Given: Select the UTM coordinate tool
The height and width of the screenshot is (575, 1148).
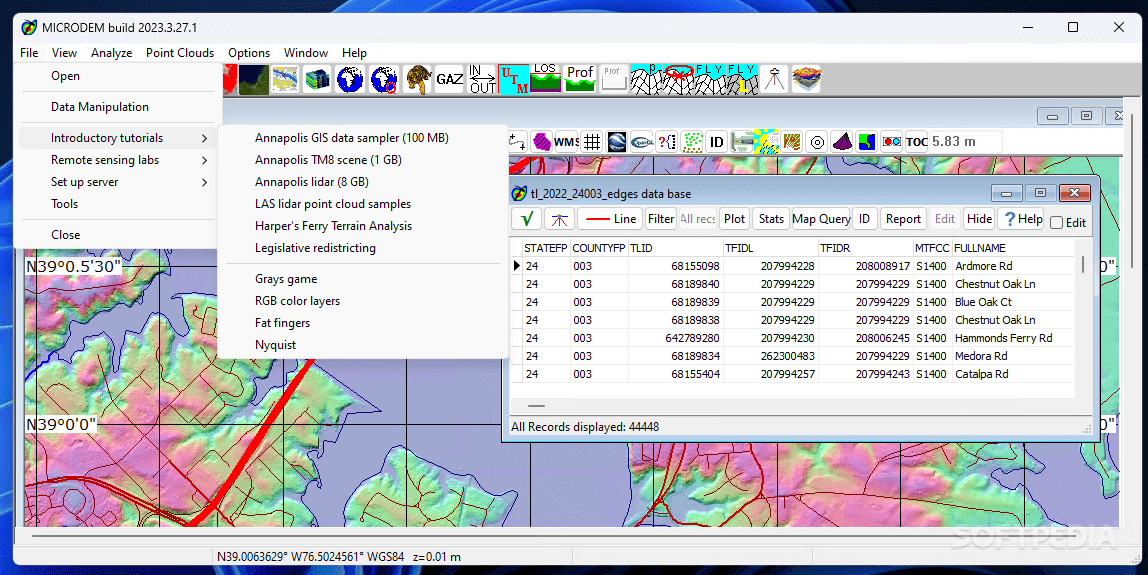Looking at the screenshot, I should coord(514,79).
